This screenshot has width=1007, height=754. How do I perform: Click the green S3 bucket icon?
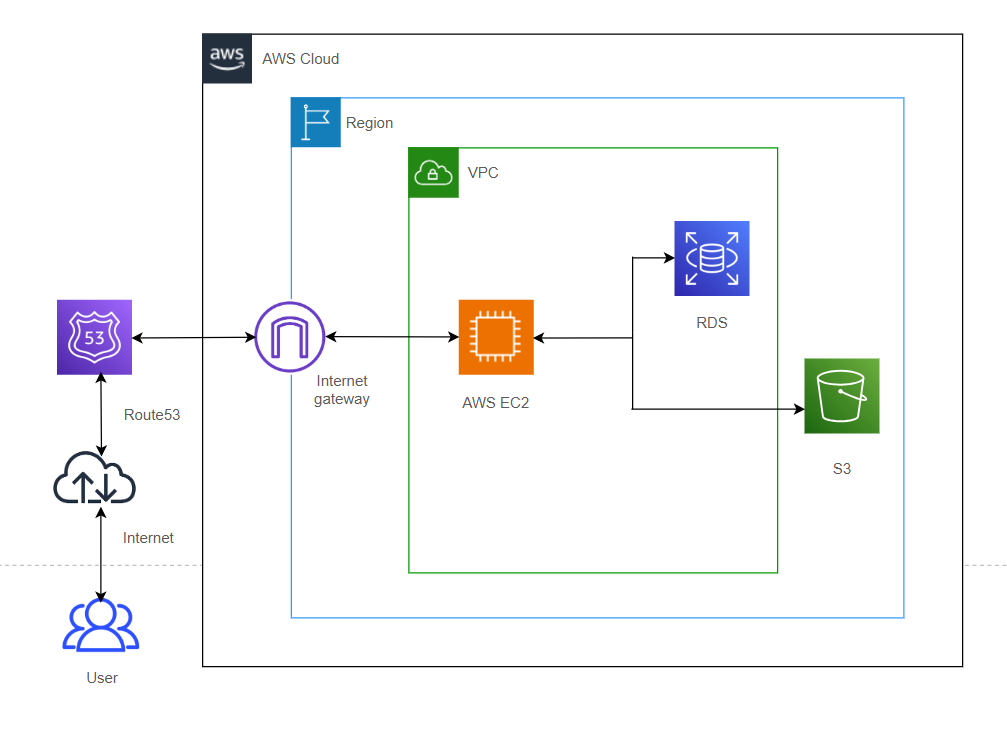click(842, 396)
